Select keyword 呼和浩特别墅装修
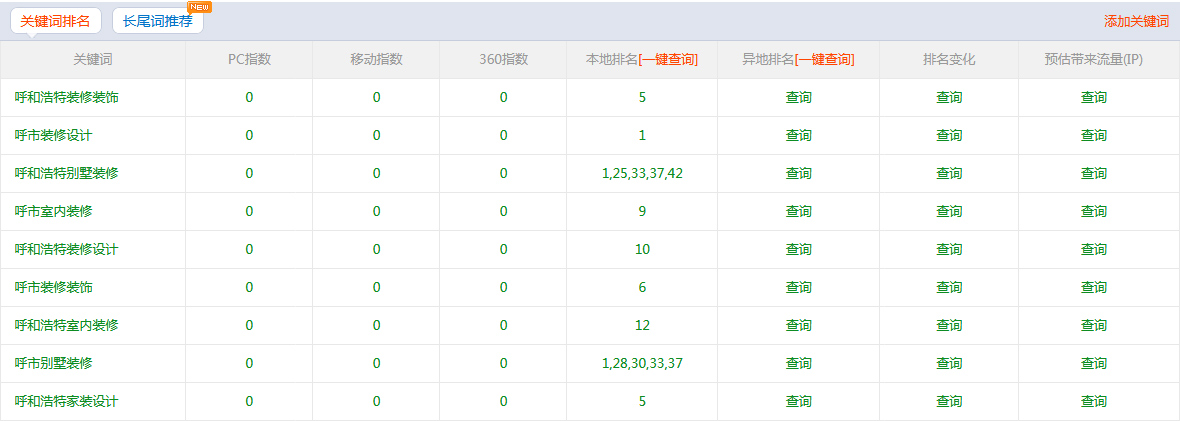 pos(67,174)
